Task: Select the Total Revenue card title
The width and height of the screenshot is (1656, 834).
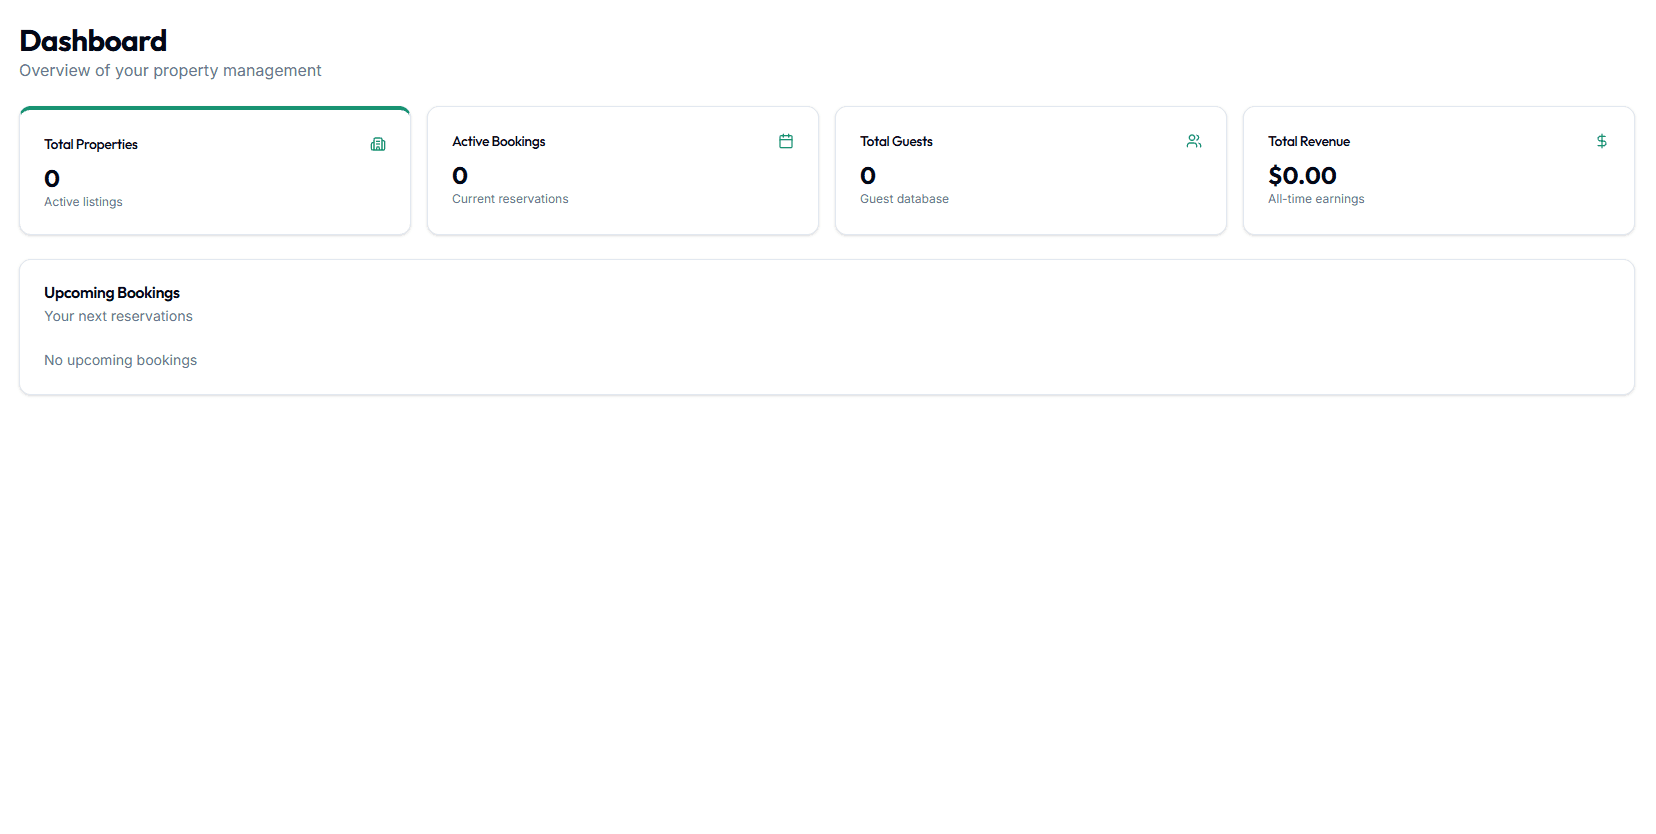Action: [x=1309, y=141]
